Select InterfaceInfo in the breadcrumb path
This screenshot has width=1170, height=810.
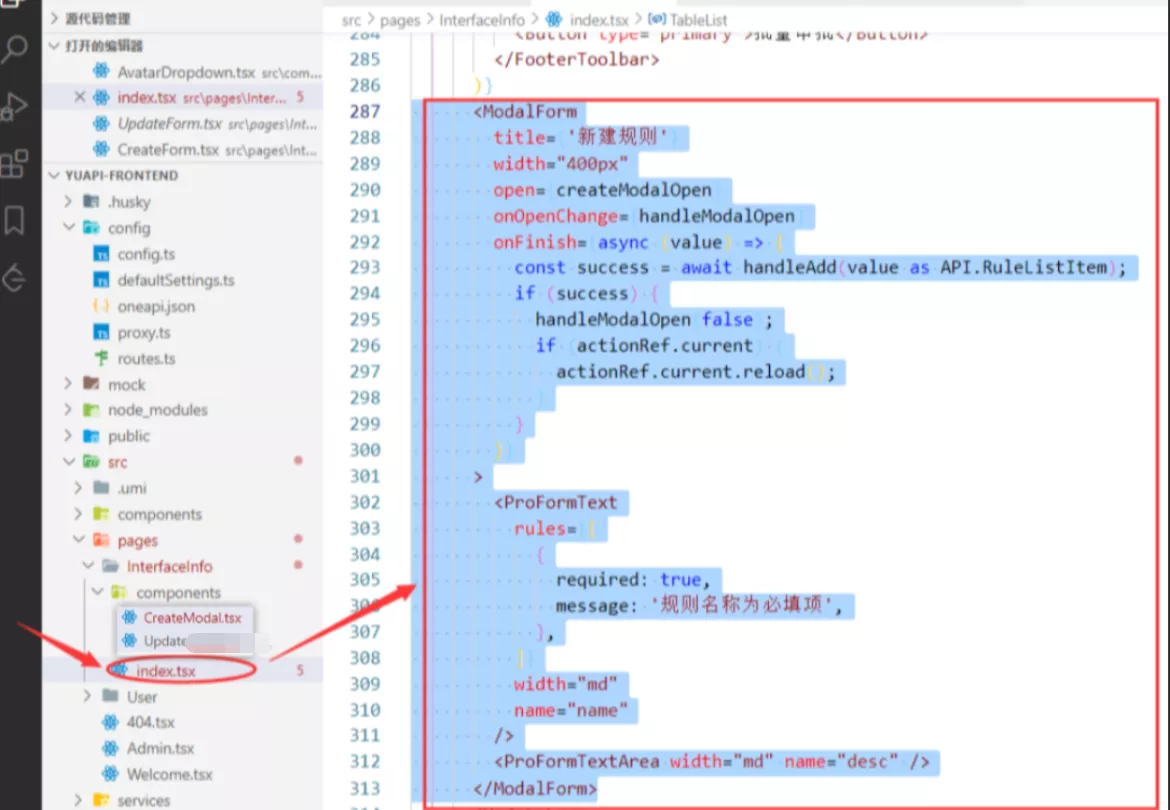pyautogui.click(x=481, y=20)
